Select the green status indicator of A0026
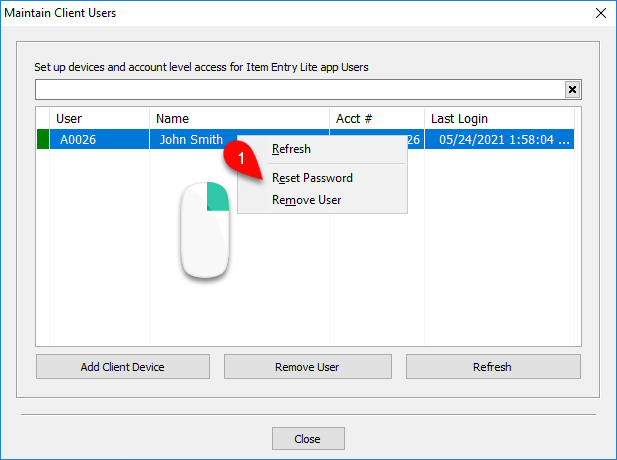The width and height of the screenshot is (617, 460). point(43,139)
